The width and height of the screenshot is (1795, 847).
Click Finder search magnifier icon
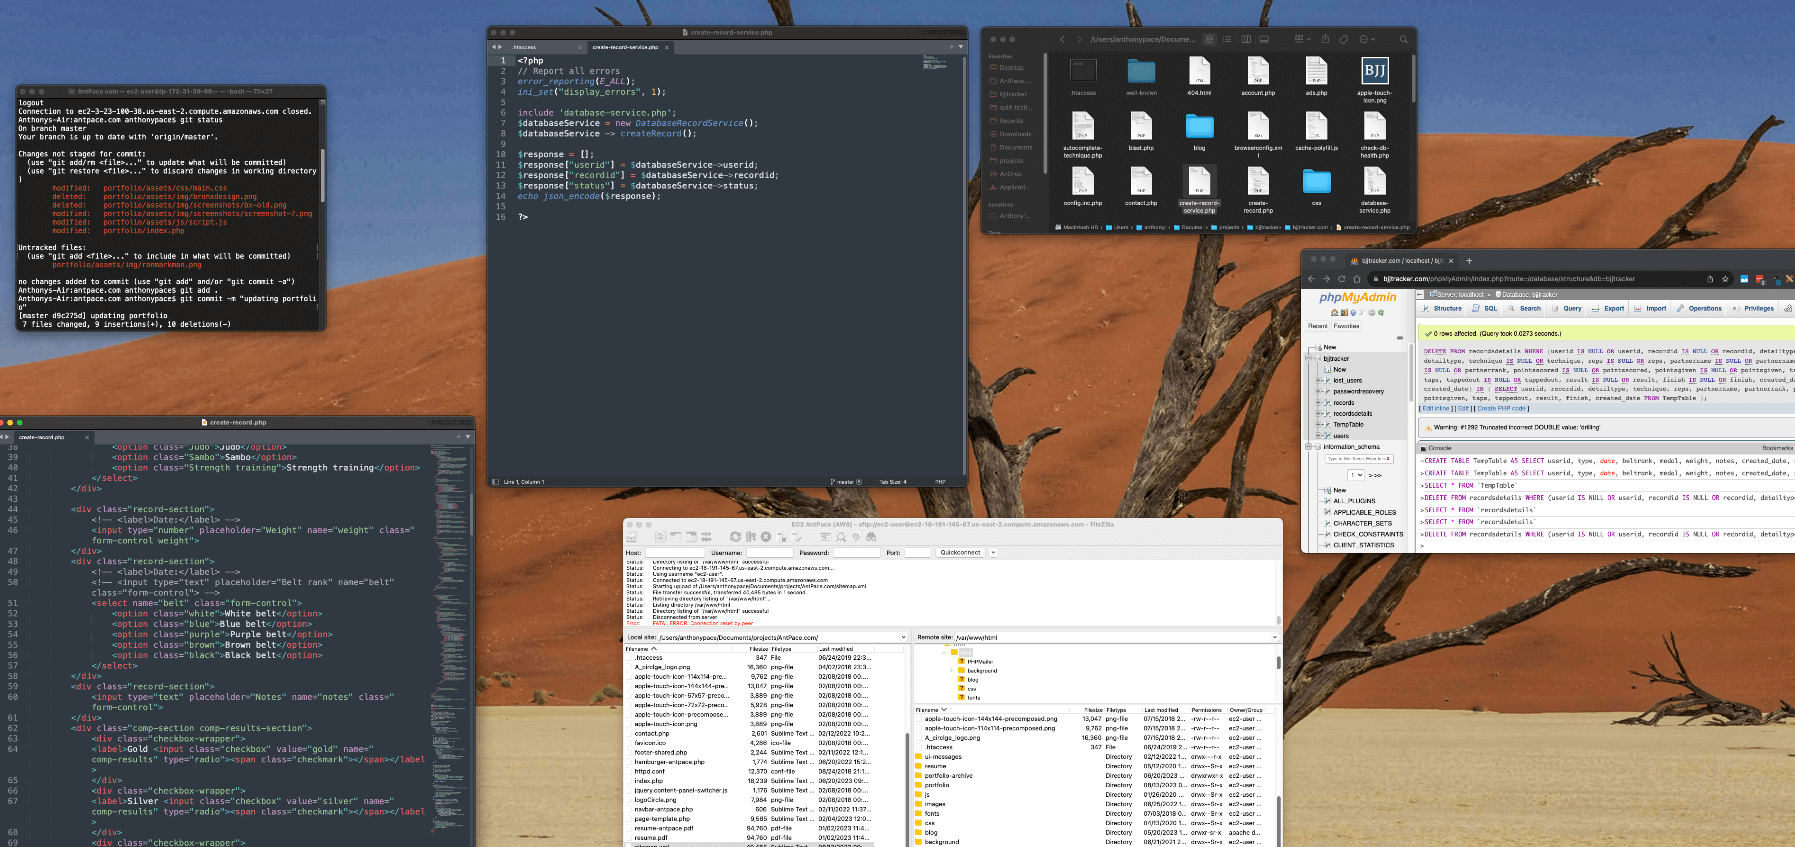[x=1403, y=40]
